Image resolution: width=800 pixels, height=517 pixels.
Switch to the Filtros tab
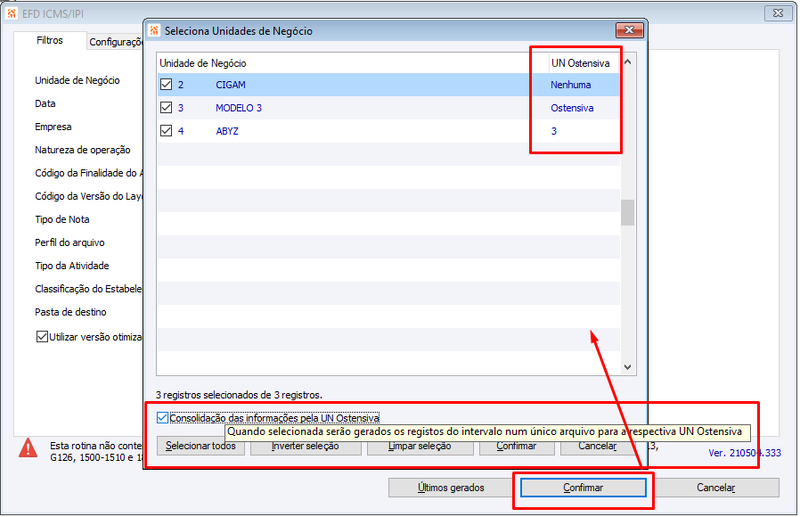(49, 40)
